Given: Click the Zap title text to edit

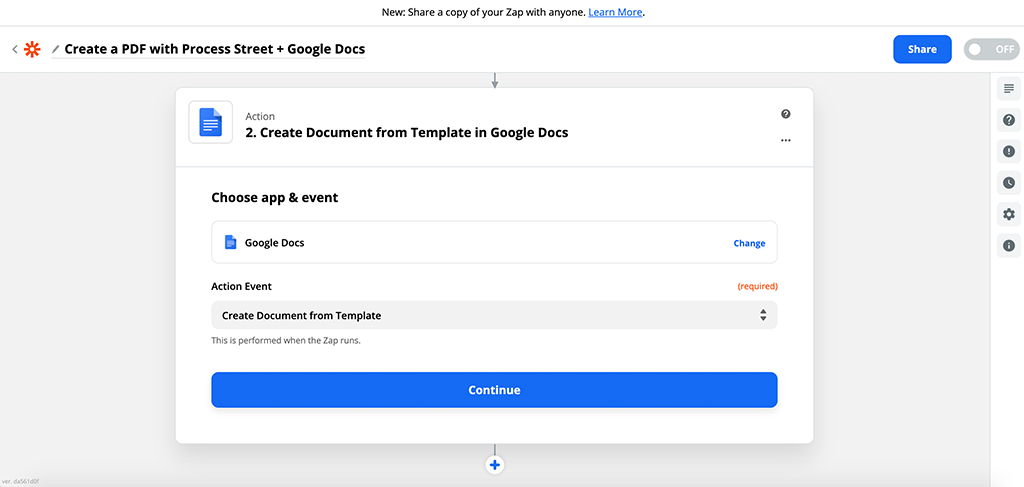Looking at the screenshot, I should click(215, 49).
